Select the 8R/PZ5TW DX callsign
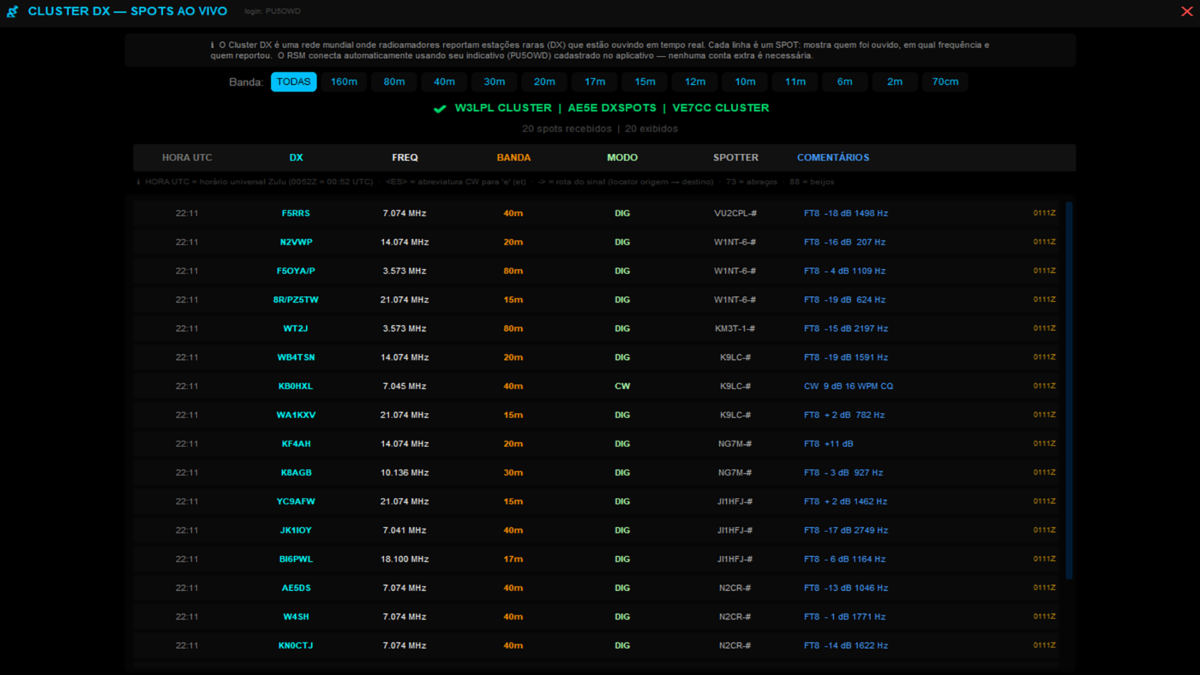This screenshot has width=1200, height=675. pos(296,300)
